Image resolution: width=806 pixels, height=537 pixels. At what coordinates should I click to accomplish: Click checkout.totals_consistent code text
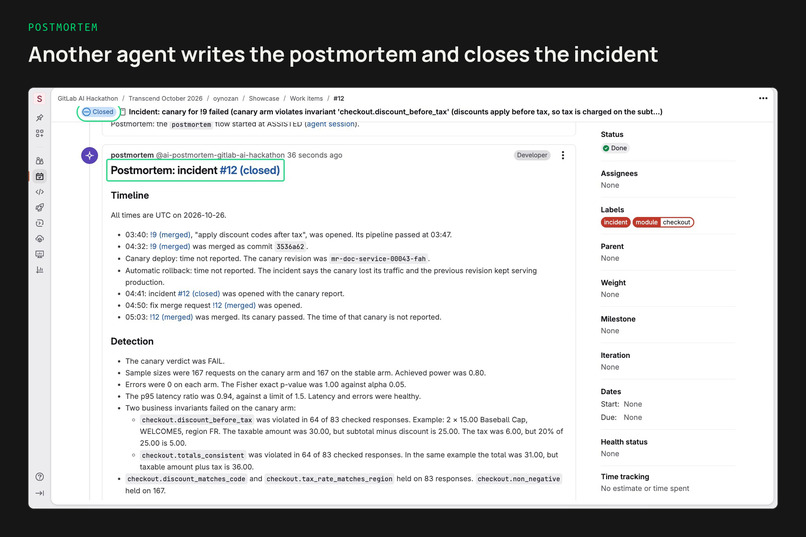[x=193, y=455]
